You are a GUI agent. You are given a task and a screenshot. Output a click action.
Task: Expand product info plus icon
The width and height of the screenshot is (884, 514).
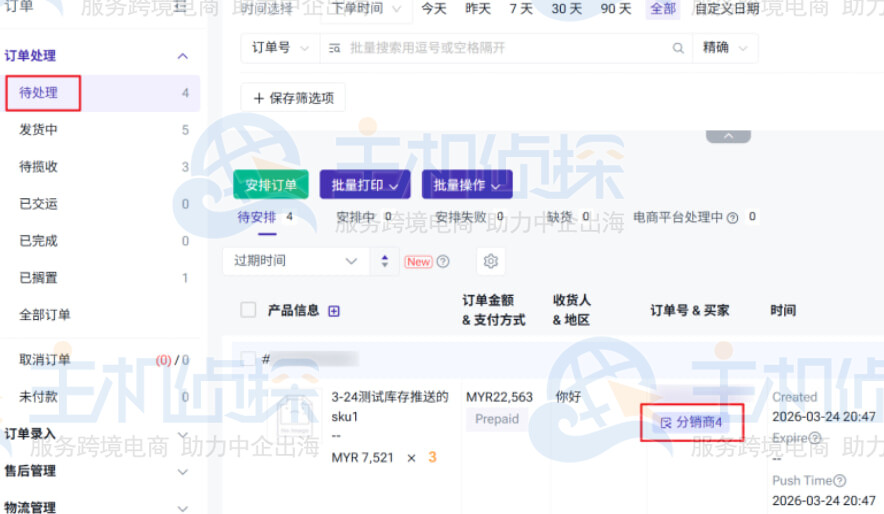(334, 311)
